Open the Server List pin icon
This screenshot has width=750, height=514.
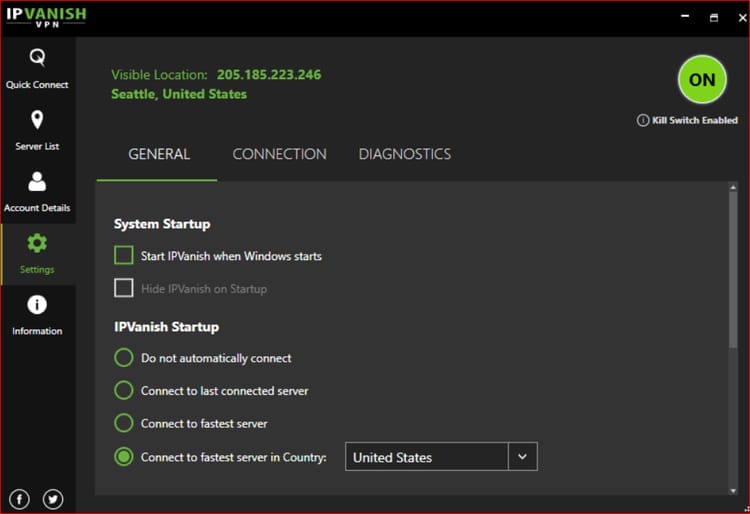coord(37,121)
